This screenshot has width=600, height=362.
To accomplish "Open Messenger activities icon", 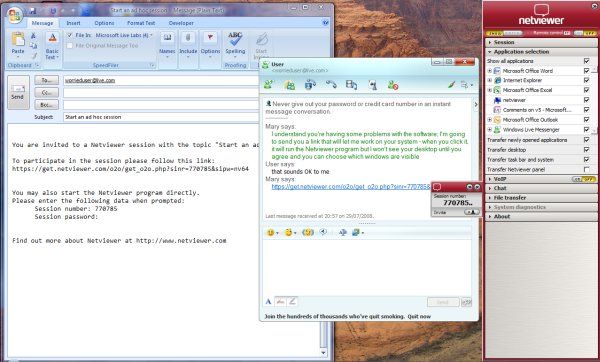I will [x=351, y=85].
